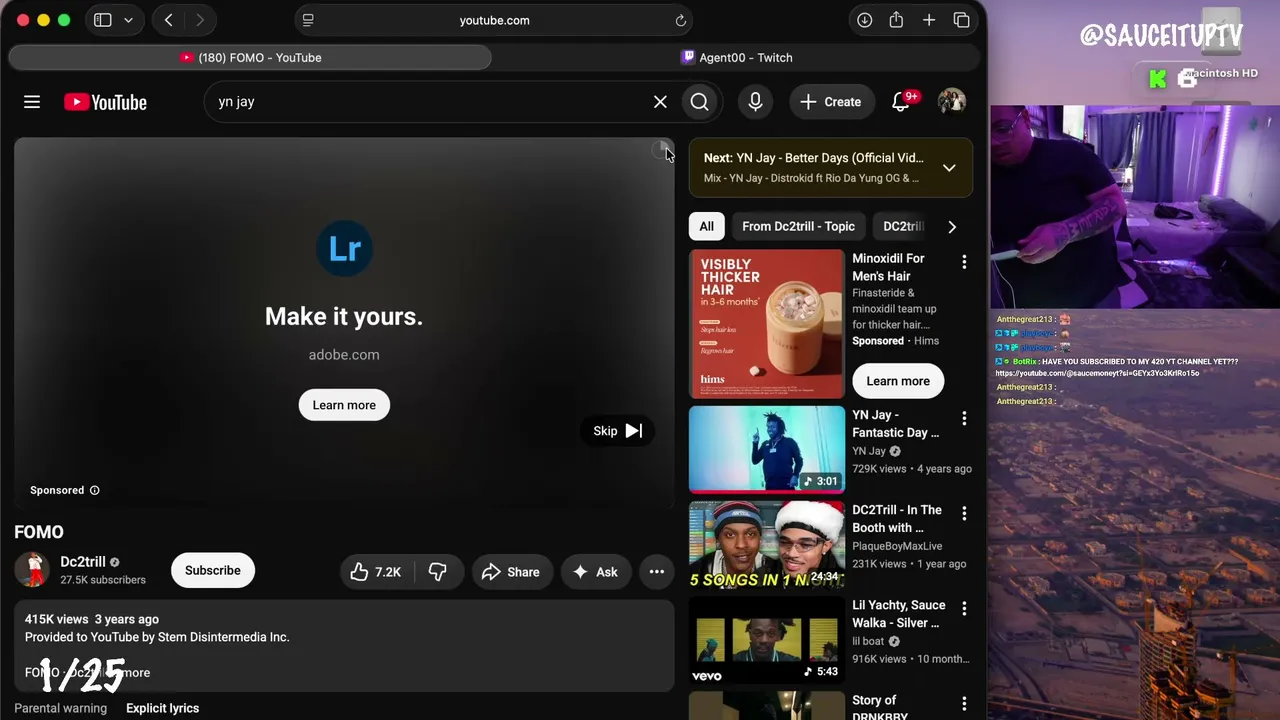Click the adobe.com ad link
The height and width of the screenshot is (720, 1280).
click(344, 355)
